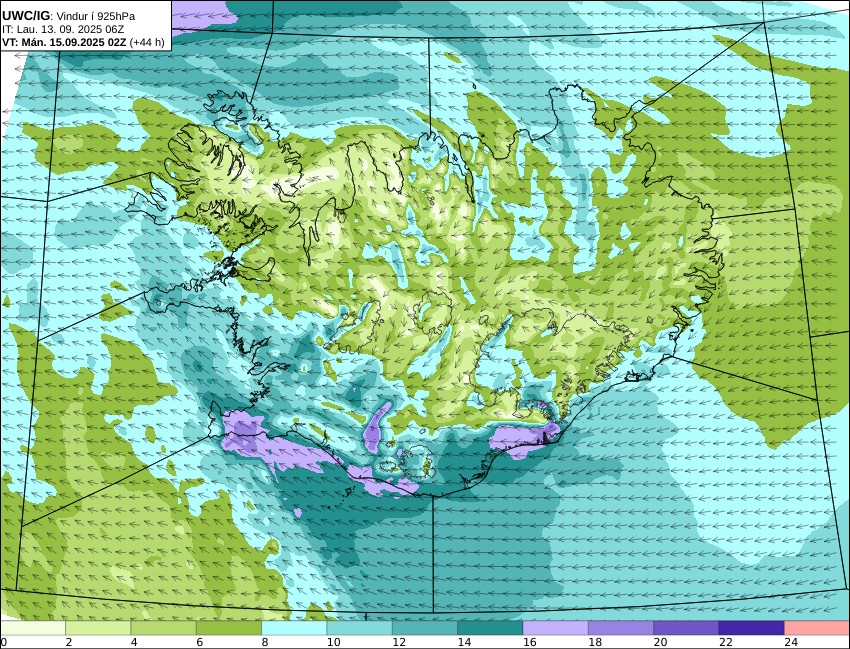This screenshot has height=649, width=850.
Task: Click the legend value '12'
Action: pyautogui.click(x=398, y=642)
